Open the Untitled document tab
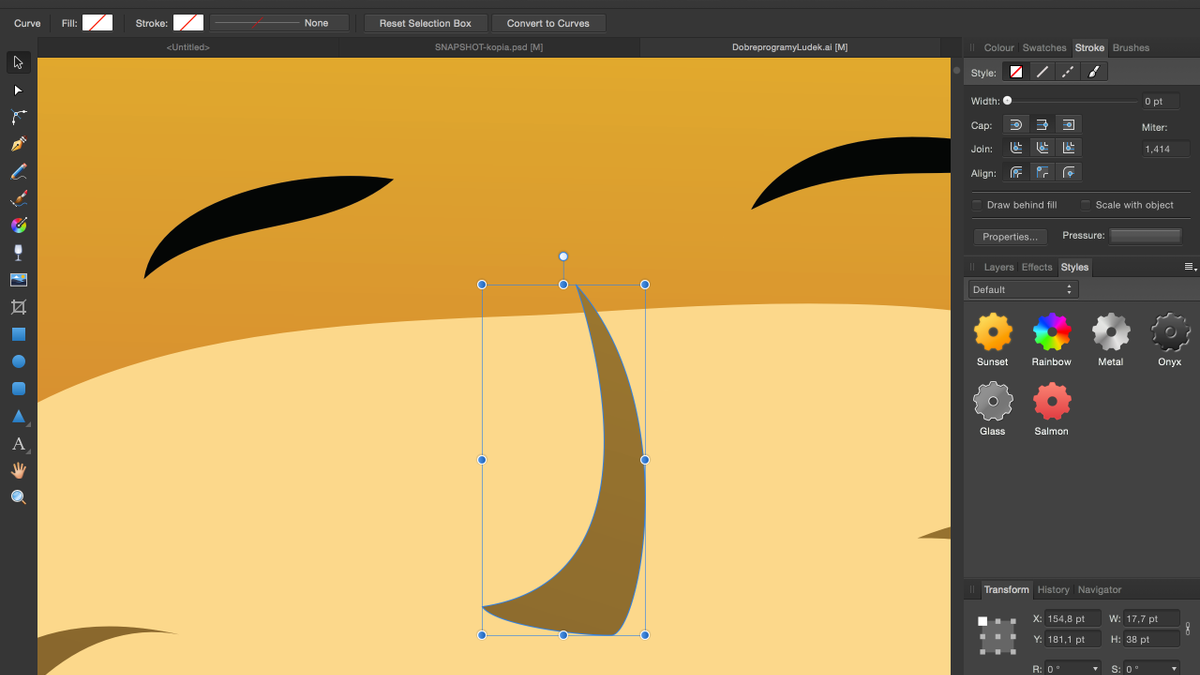 tap(188, 47)
